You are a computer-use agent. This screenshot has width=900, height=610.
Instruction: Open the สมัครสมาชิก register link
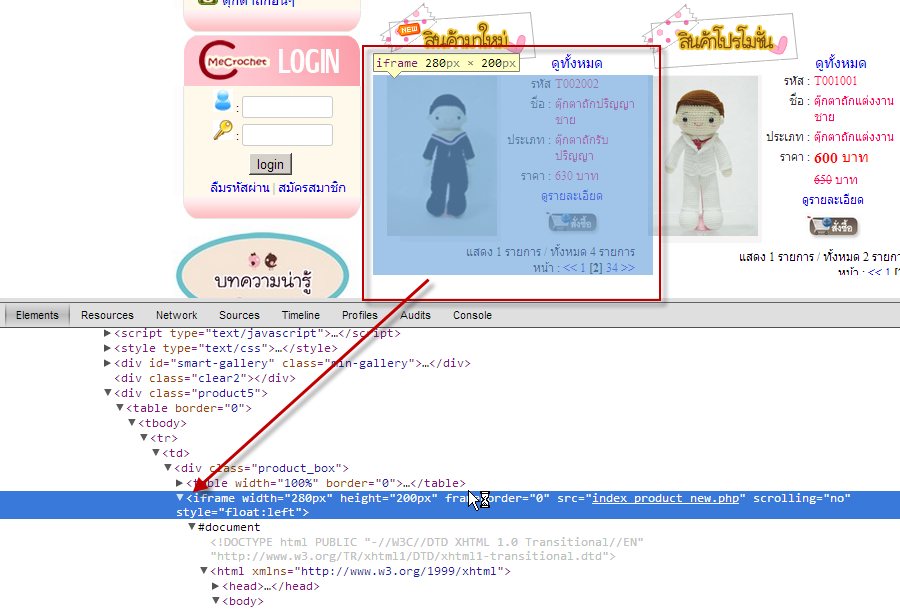pos(312,188)
